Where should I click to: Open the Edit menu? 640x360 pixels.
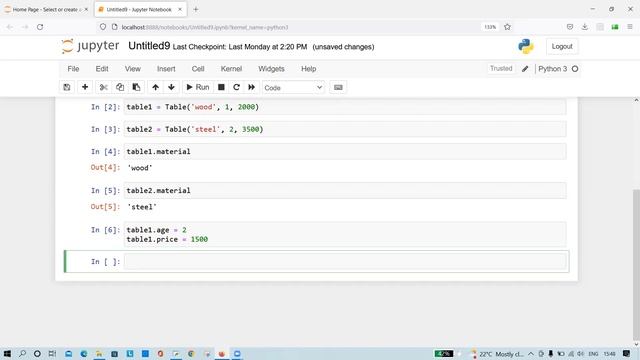102,69
